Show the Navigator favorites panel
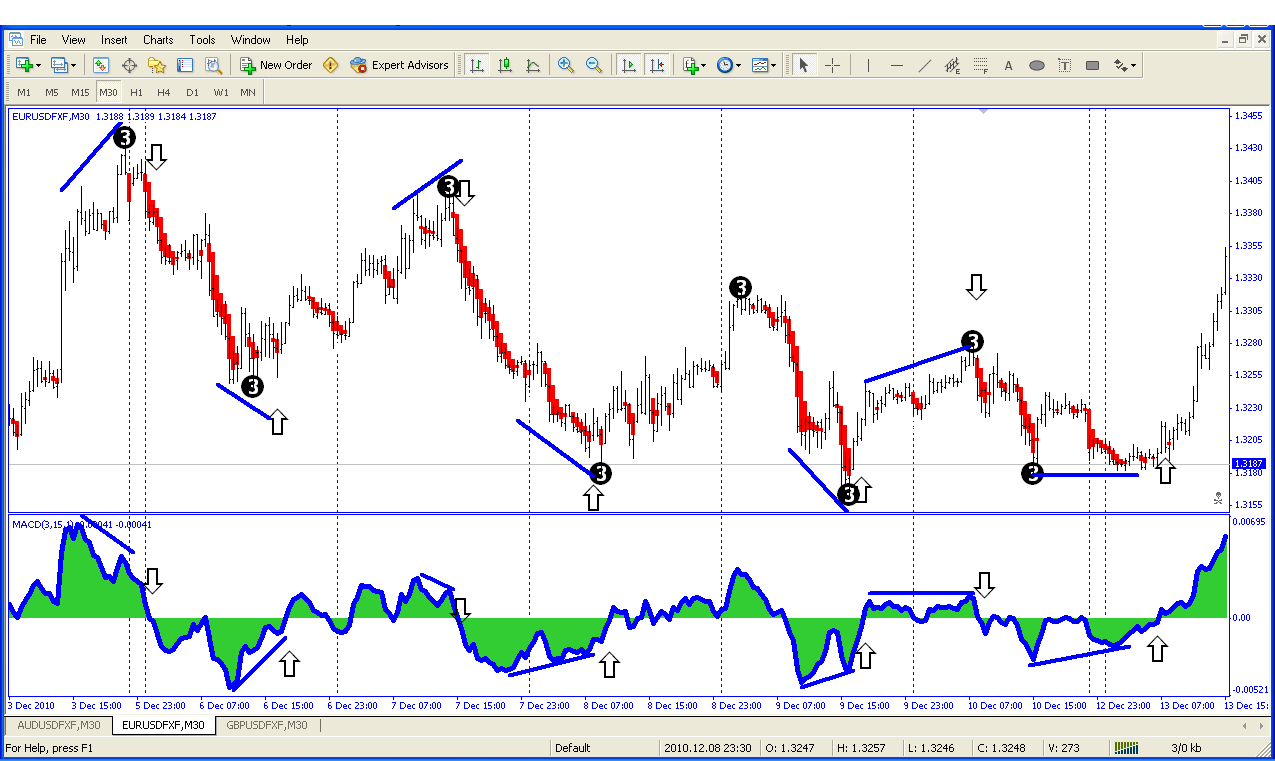The width and height of the screenshot is (1275, 761). coord(157,65)
